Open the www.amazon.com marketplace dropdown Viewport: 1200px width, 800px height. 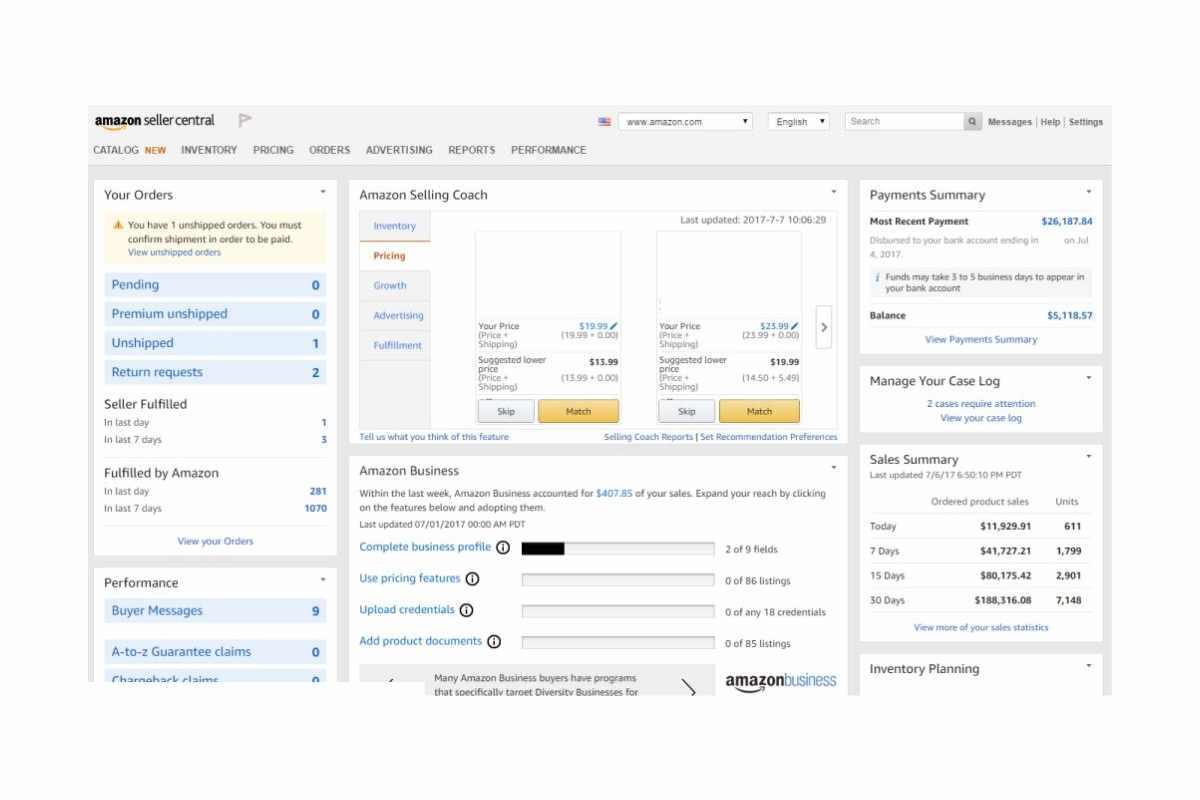[685, 122]
